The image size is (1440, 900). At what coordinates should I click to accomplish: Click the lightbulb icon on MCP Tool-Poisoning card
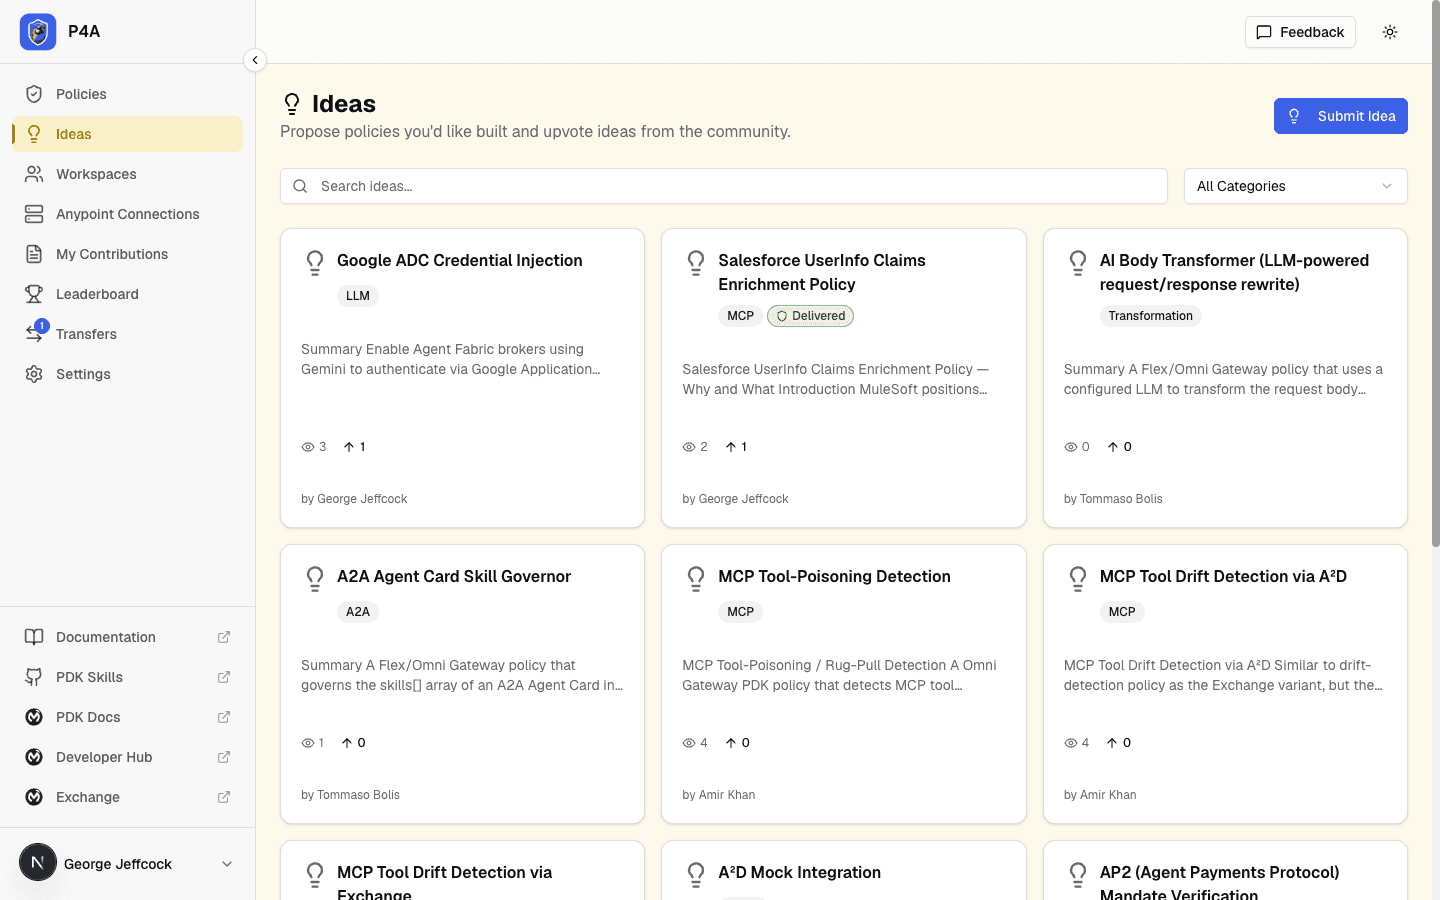[x=696, y=578]
